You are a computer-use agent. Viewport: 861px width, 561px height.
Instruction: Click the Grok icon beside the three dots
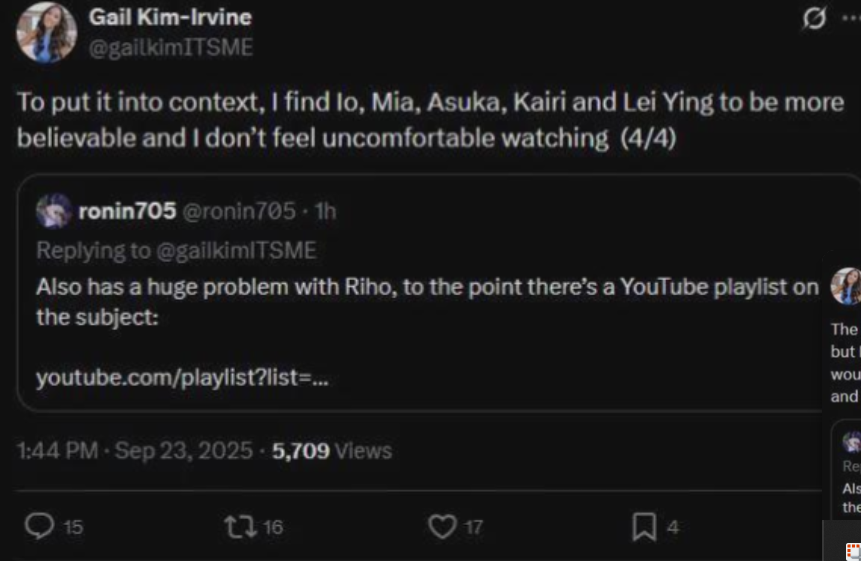click(815, 19)
